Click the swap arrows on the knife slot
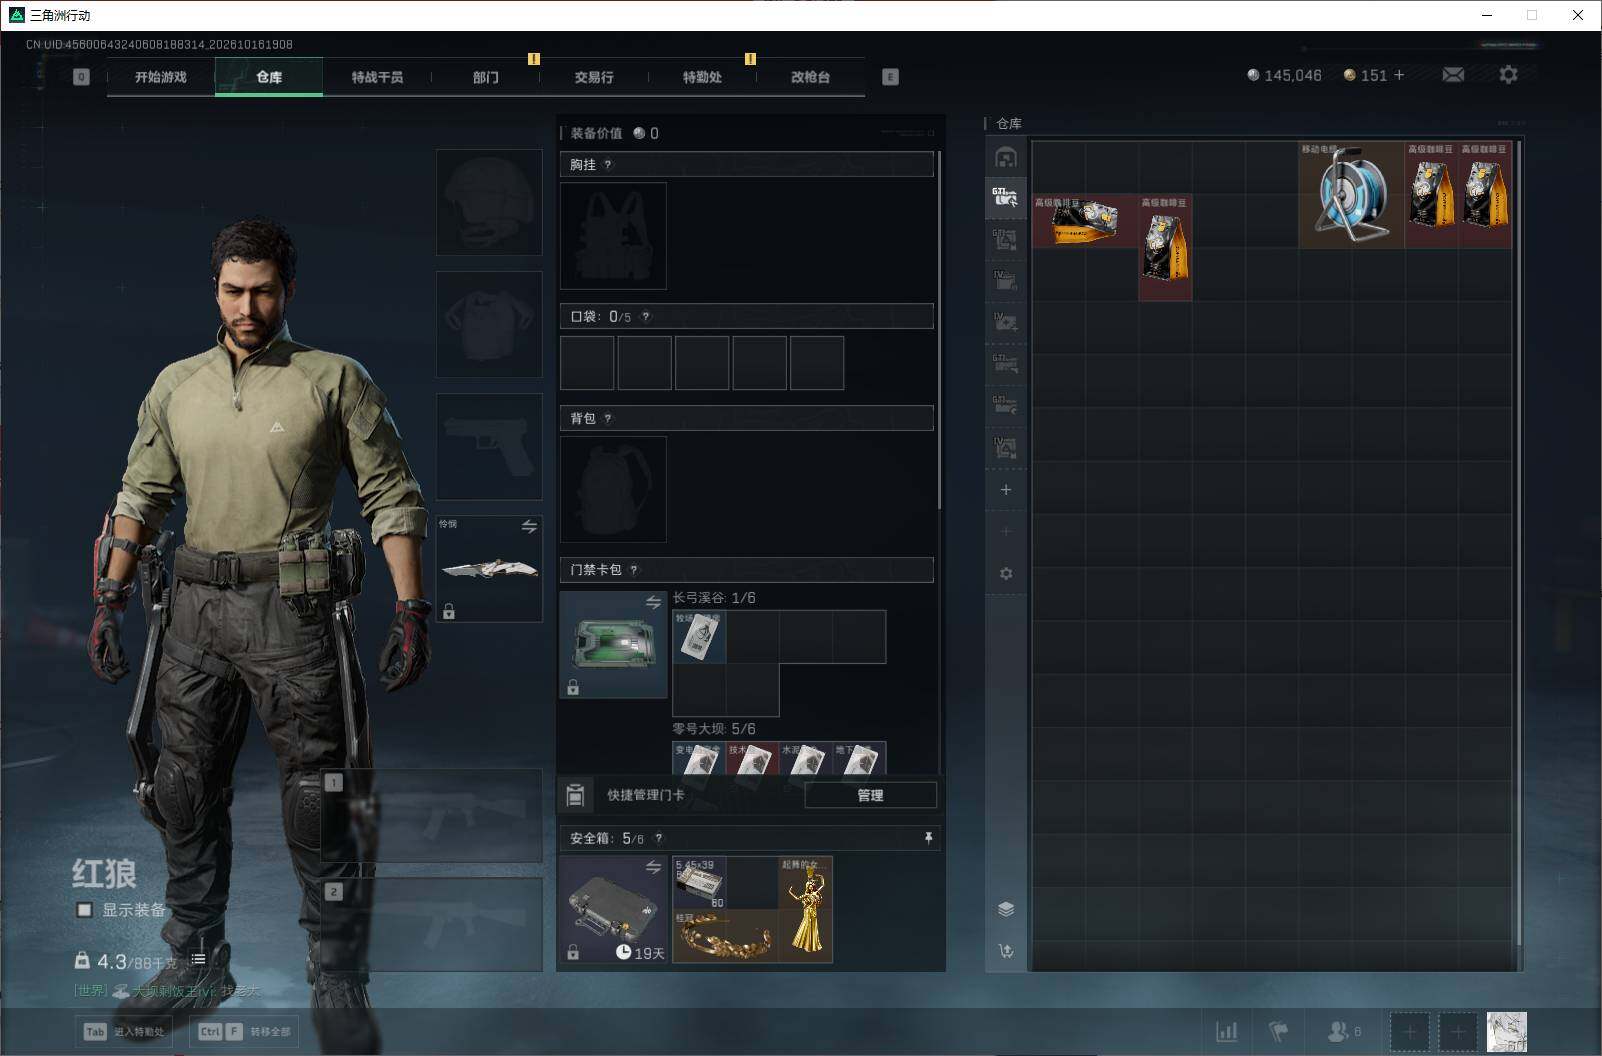The image size is (1602, 1056). [x=529, y=526]
